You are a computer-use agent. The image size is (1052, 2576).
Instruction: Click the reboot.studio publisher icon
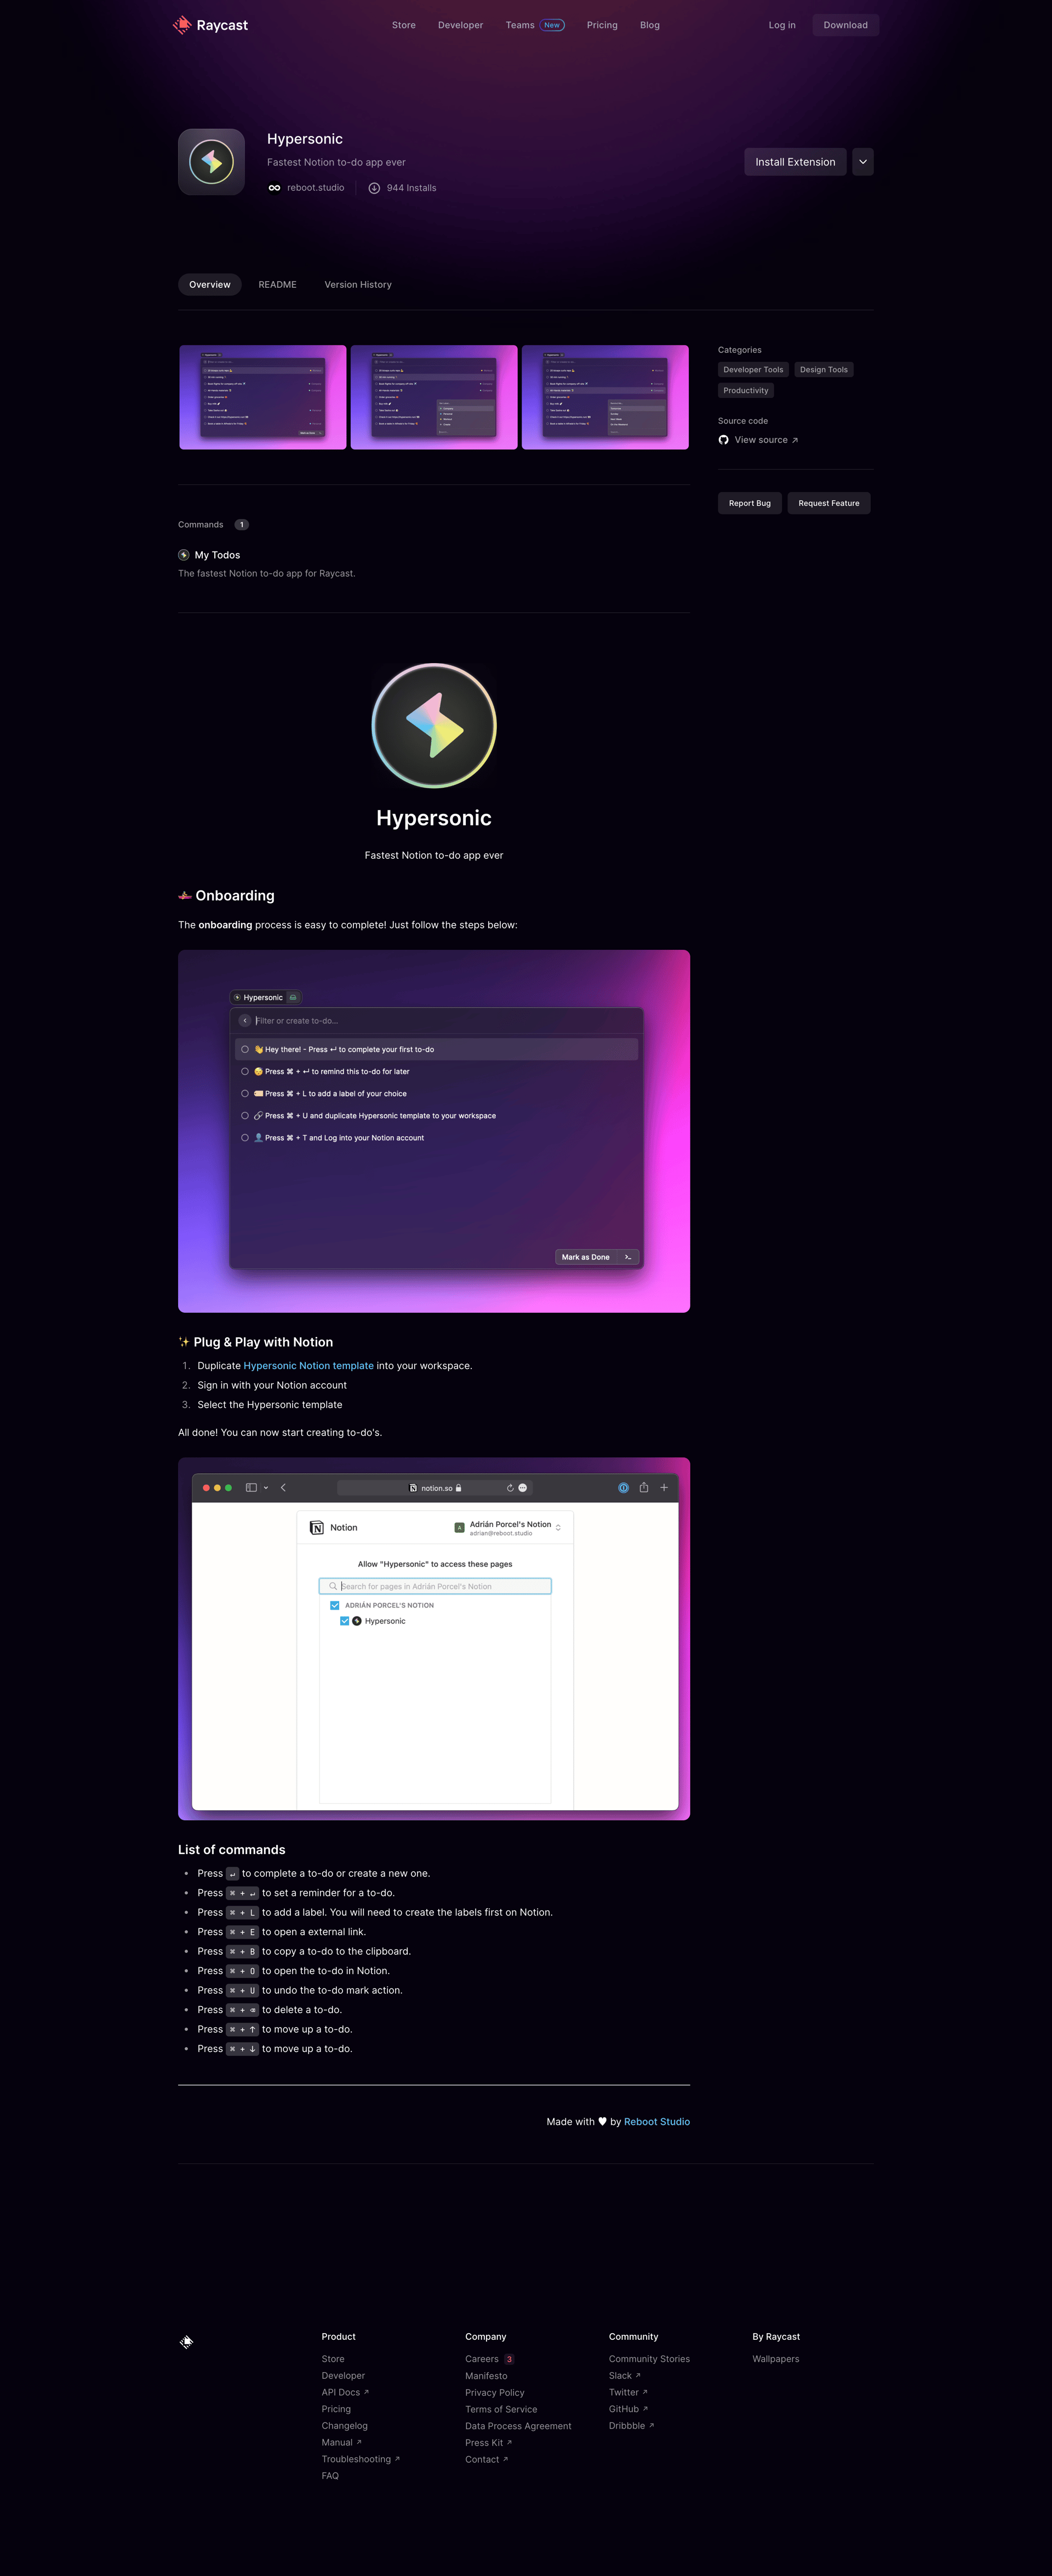click(x=274, y=187)
